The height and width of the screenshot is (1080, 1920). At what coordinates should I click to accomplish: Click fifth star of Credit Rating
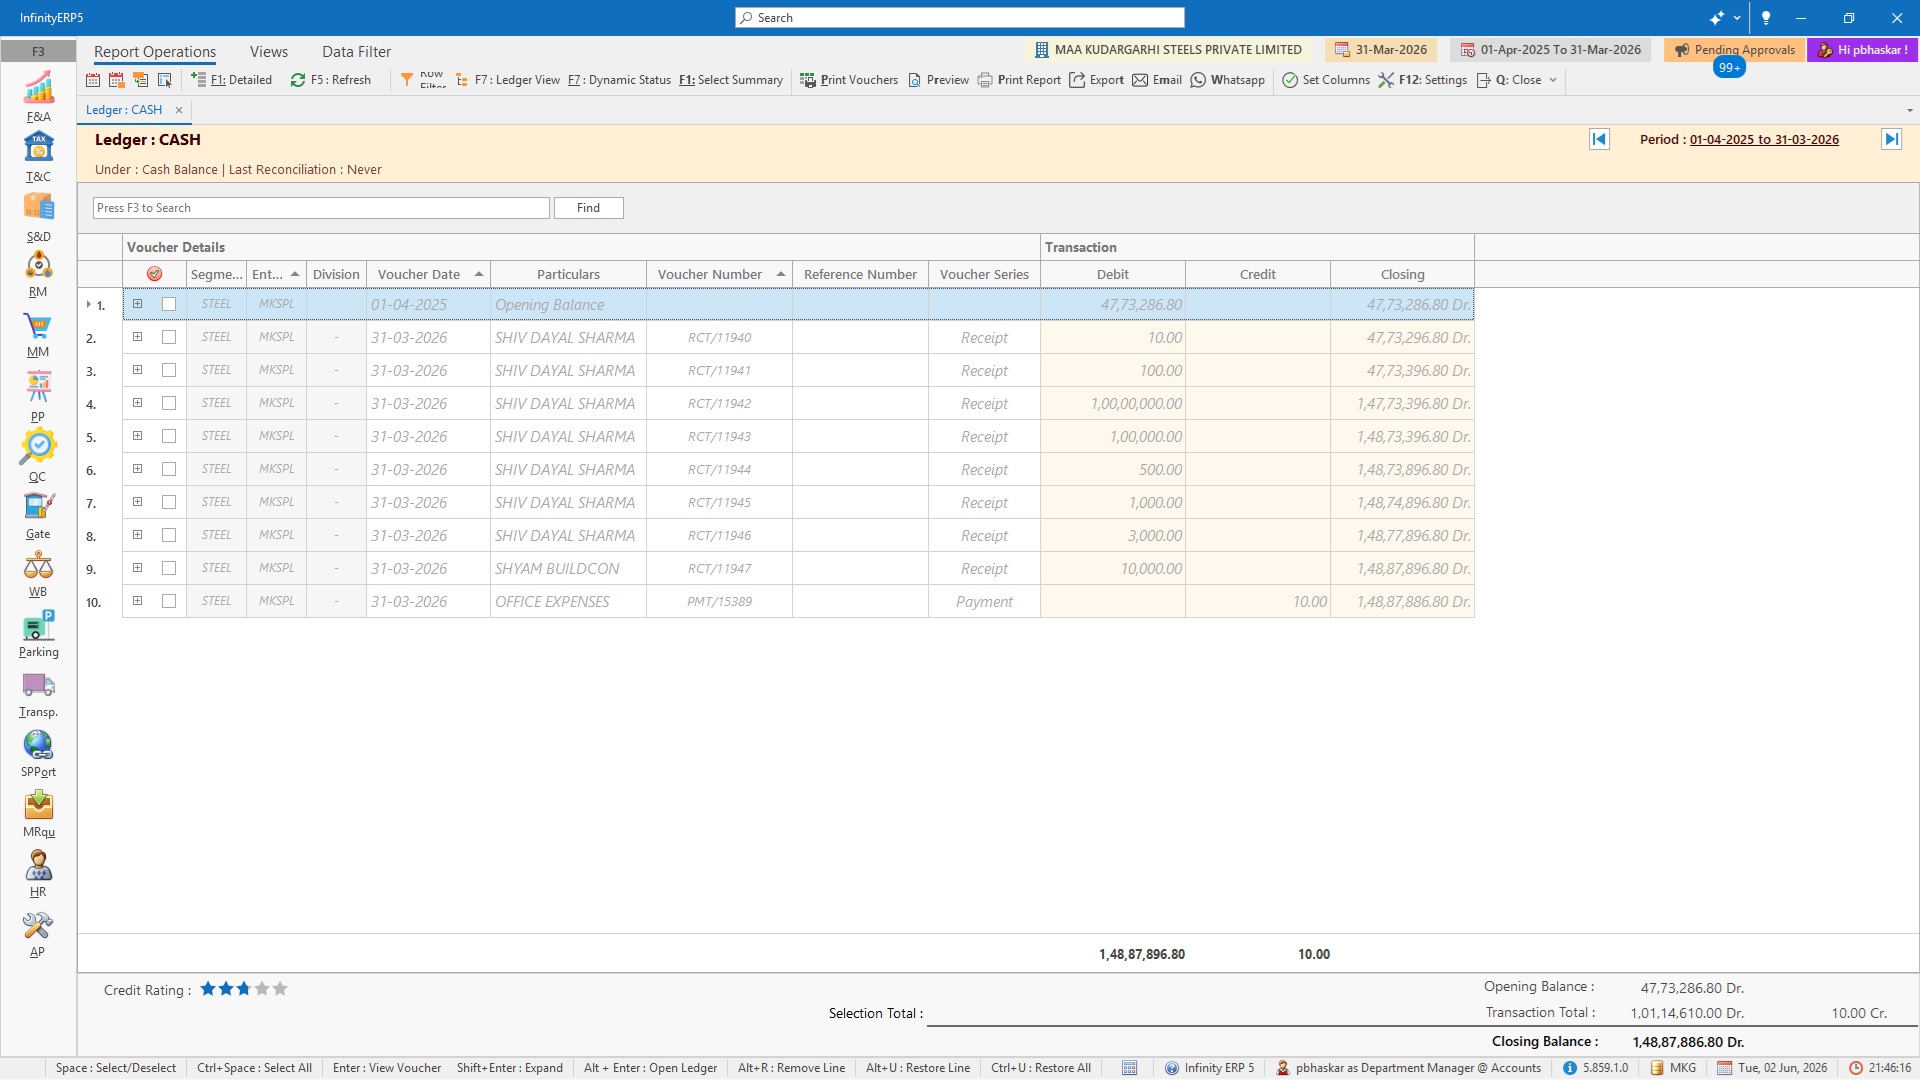pyautogui.click(x=280, y=989)
